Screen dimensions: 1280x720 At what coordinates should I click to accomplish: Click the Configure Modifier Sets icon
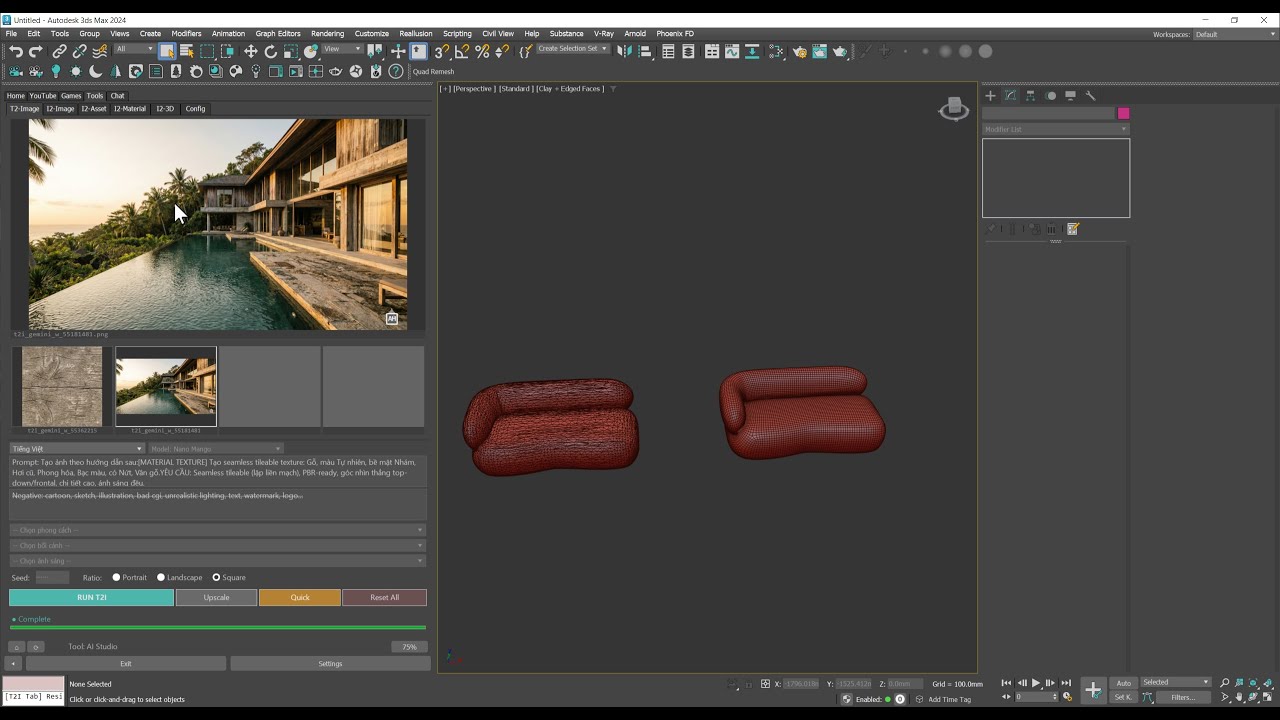click(1073, 229)
